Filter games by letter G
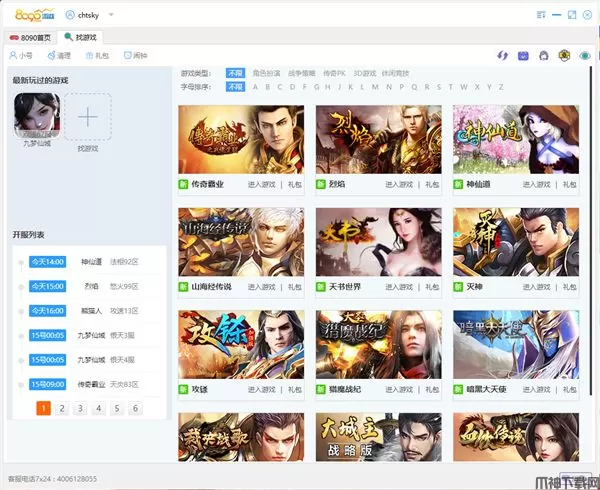 [316, 87]
